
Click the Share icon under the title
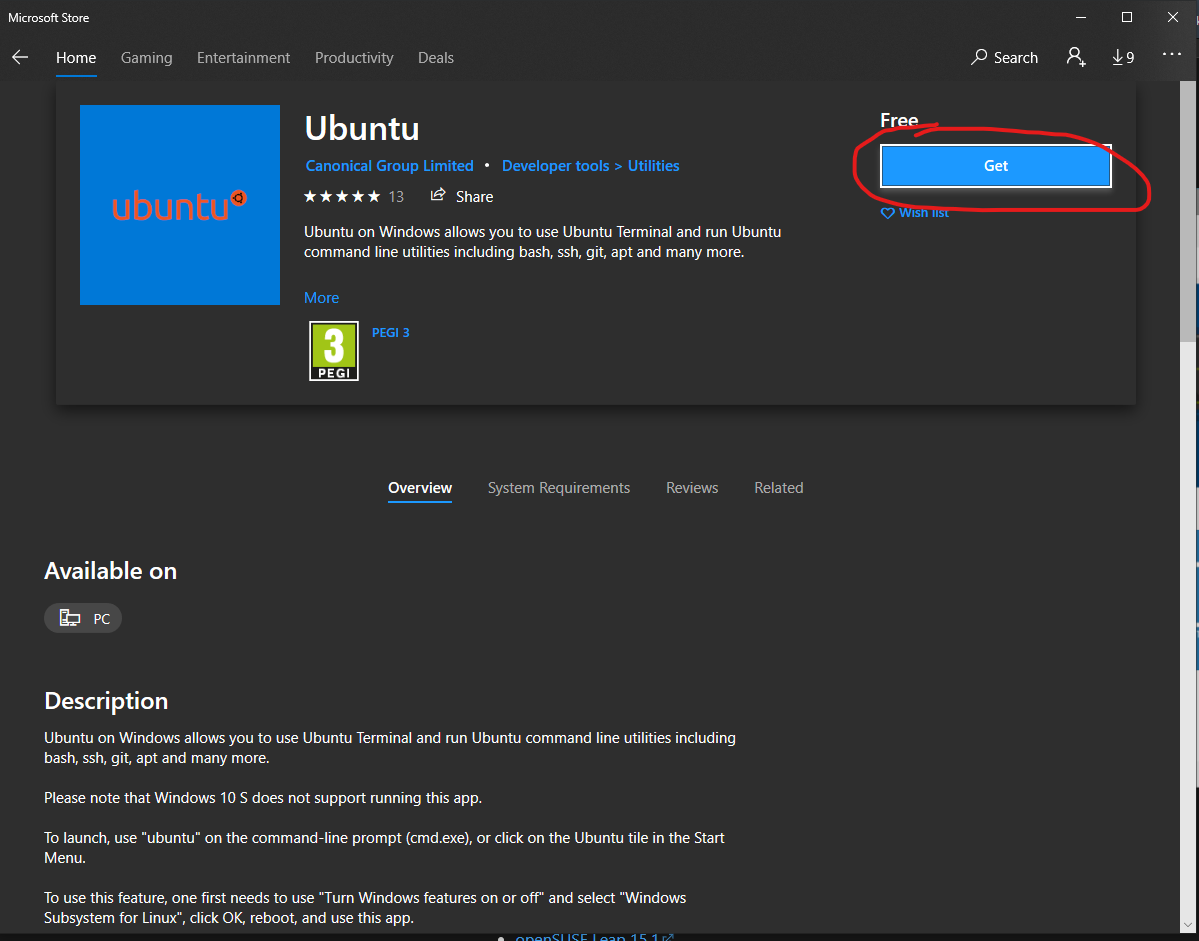click(x=438, y=196)
